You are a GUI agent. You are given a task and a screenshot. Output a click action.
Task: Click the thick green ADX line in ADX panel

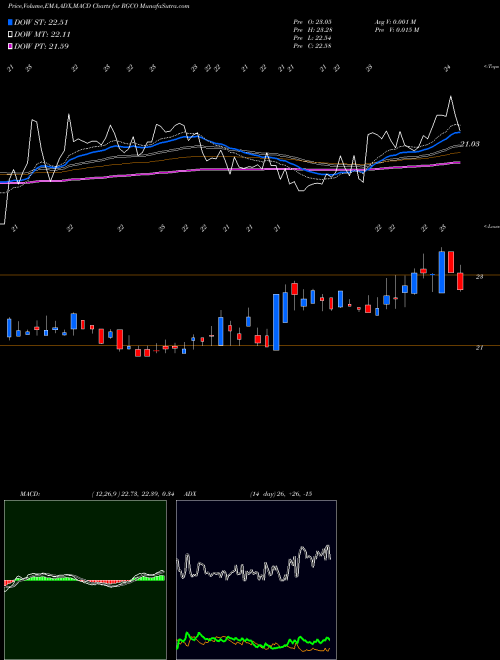tap(253, 643)
